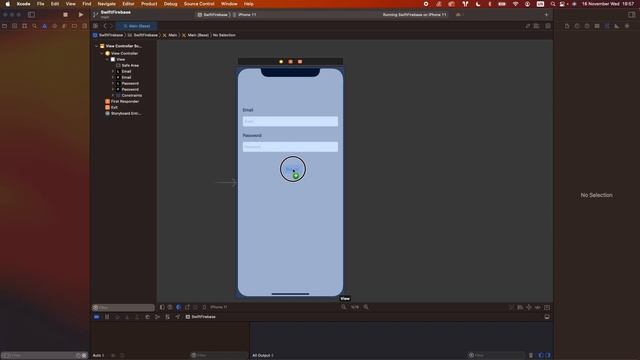Select Exit in the document outline
The width and height of the screenshot is (640, 360).
coord(111,107)
